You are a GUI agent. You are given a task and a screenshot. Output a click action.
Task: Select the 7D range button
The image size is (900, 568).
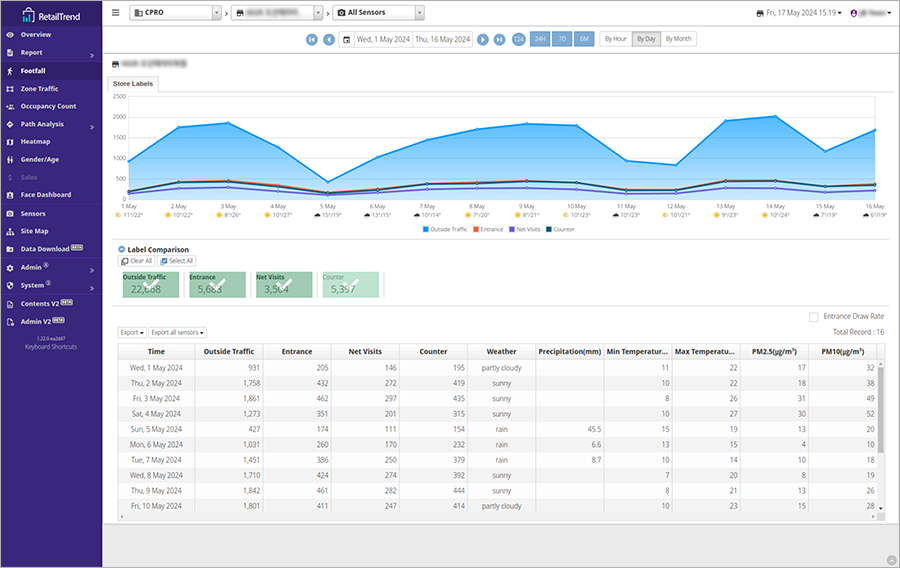click(563, 39)
